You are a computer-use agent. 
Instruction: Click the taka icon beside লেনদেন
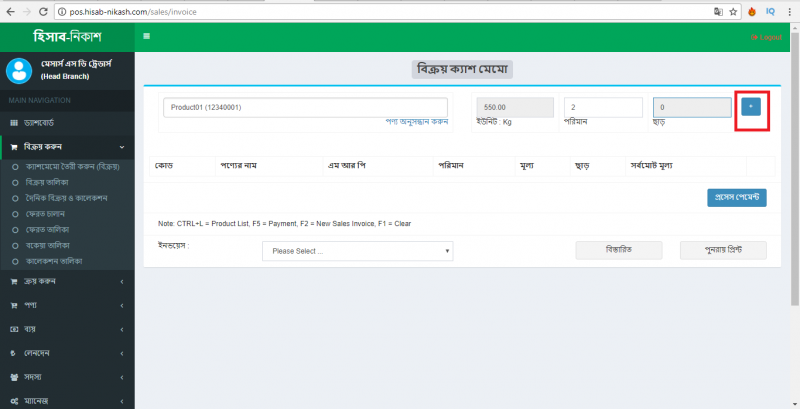(x=13, y=353)
